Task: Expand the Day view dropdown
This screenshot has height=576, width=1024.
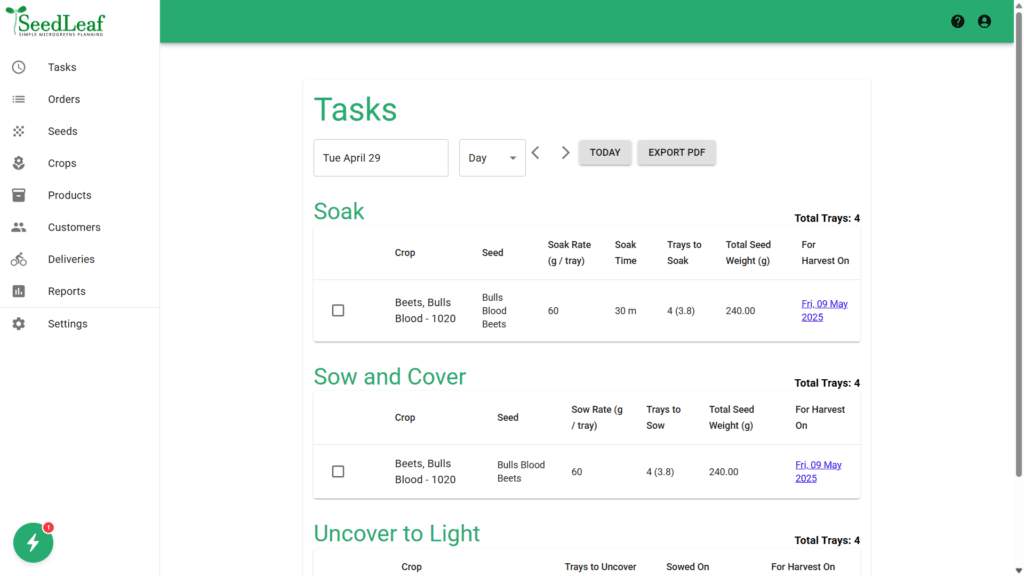Action: point(492,158)
